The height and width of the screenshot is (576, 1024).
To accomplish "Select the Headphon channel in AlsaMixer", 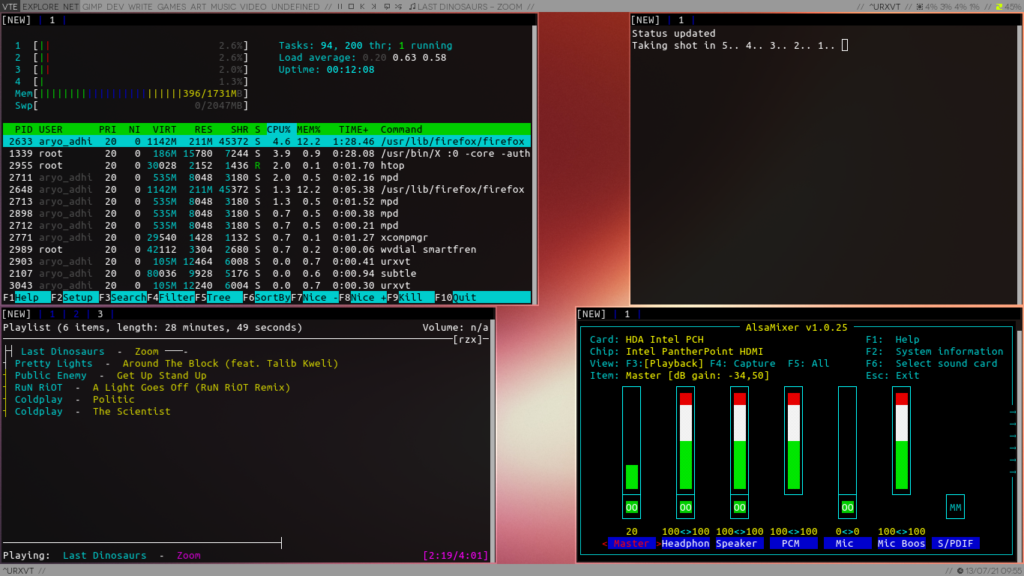I will (685, 543).
